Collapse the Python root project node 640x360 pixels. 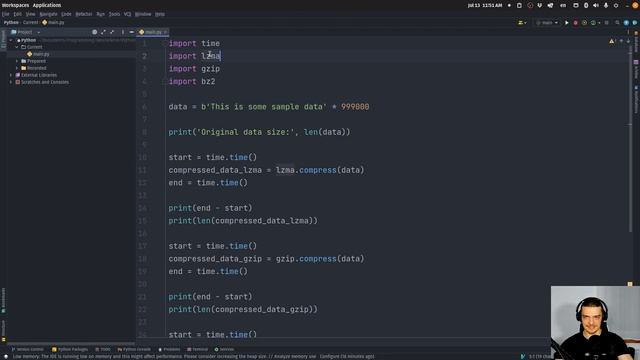pos(11,40)
